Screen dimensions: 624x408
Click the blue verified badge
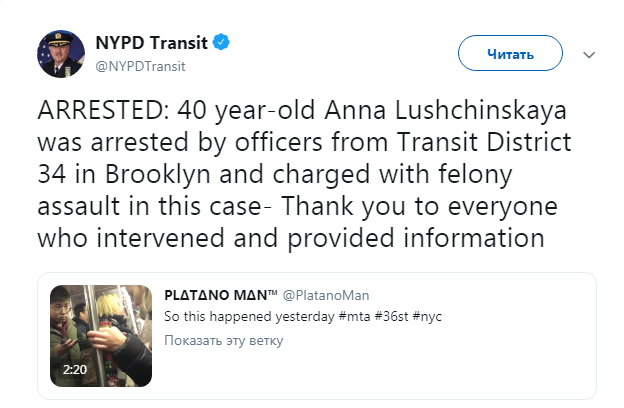(221, 42)
